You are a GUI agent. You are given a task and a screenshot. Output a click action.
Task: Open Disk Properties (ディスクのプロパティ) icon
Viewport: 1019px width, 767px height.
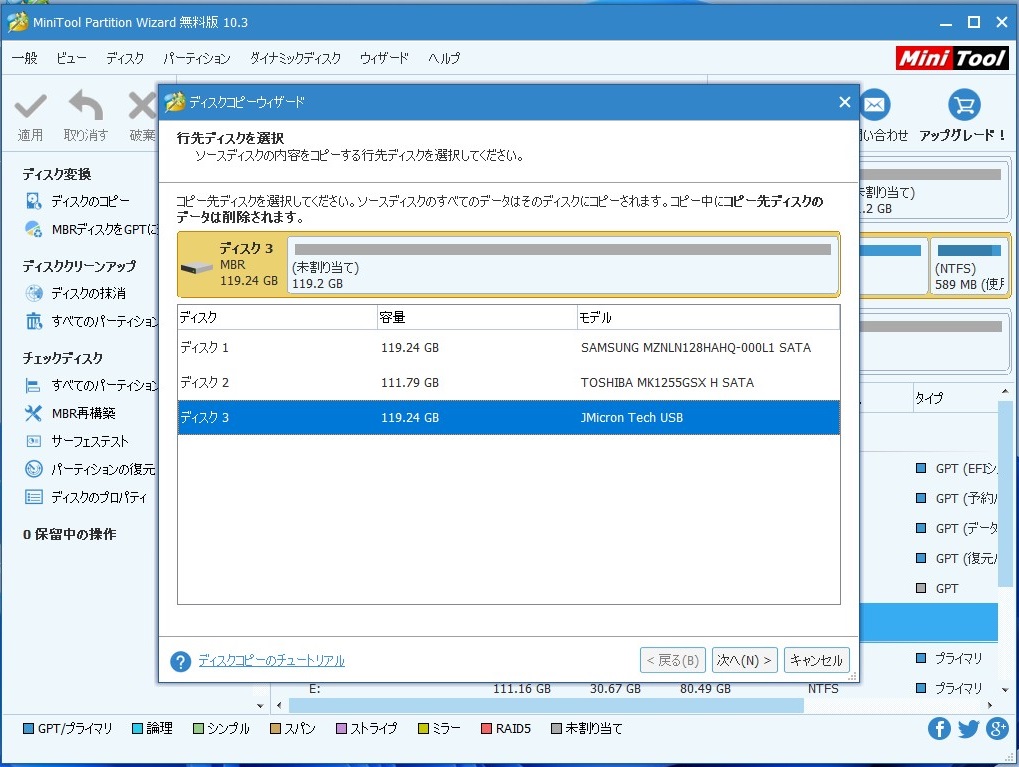click(34, 497)
